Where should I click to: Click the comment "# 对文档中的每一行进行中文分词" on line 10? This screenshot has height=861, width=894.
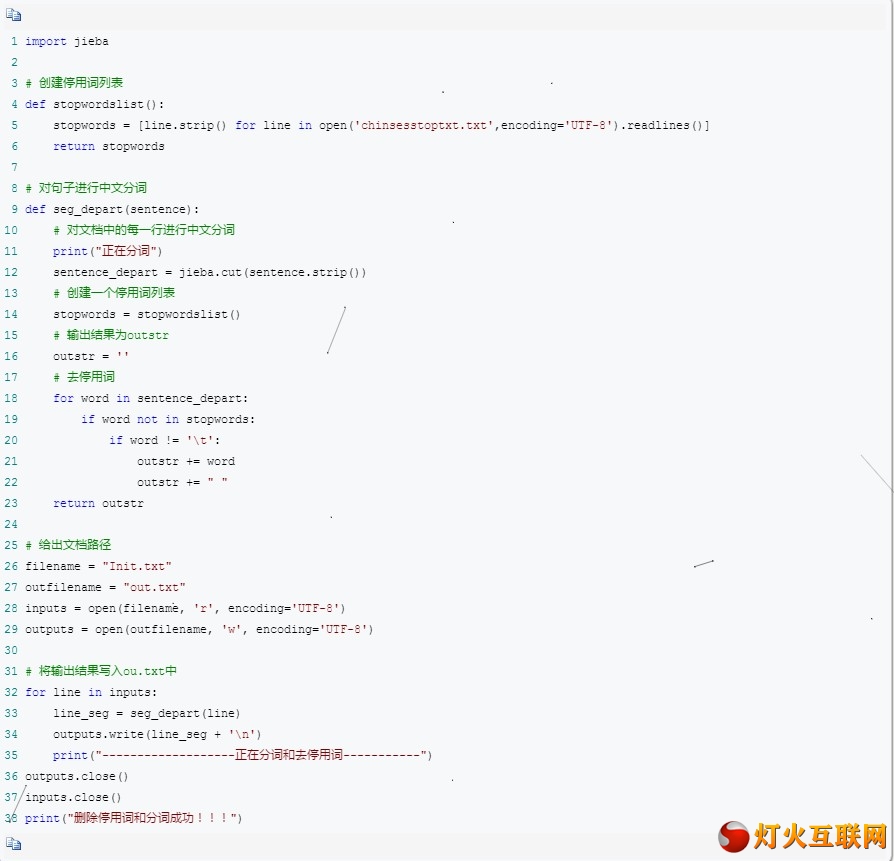[144, 230]
